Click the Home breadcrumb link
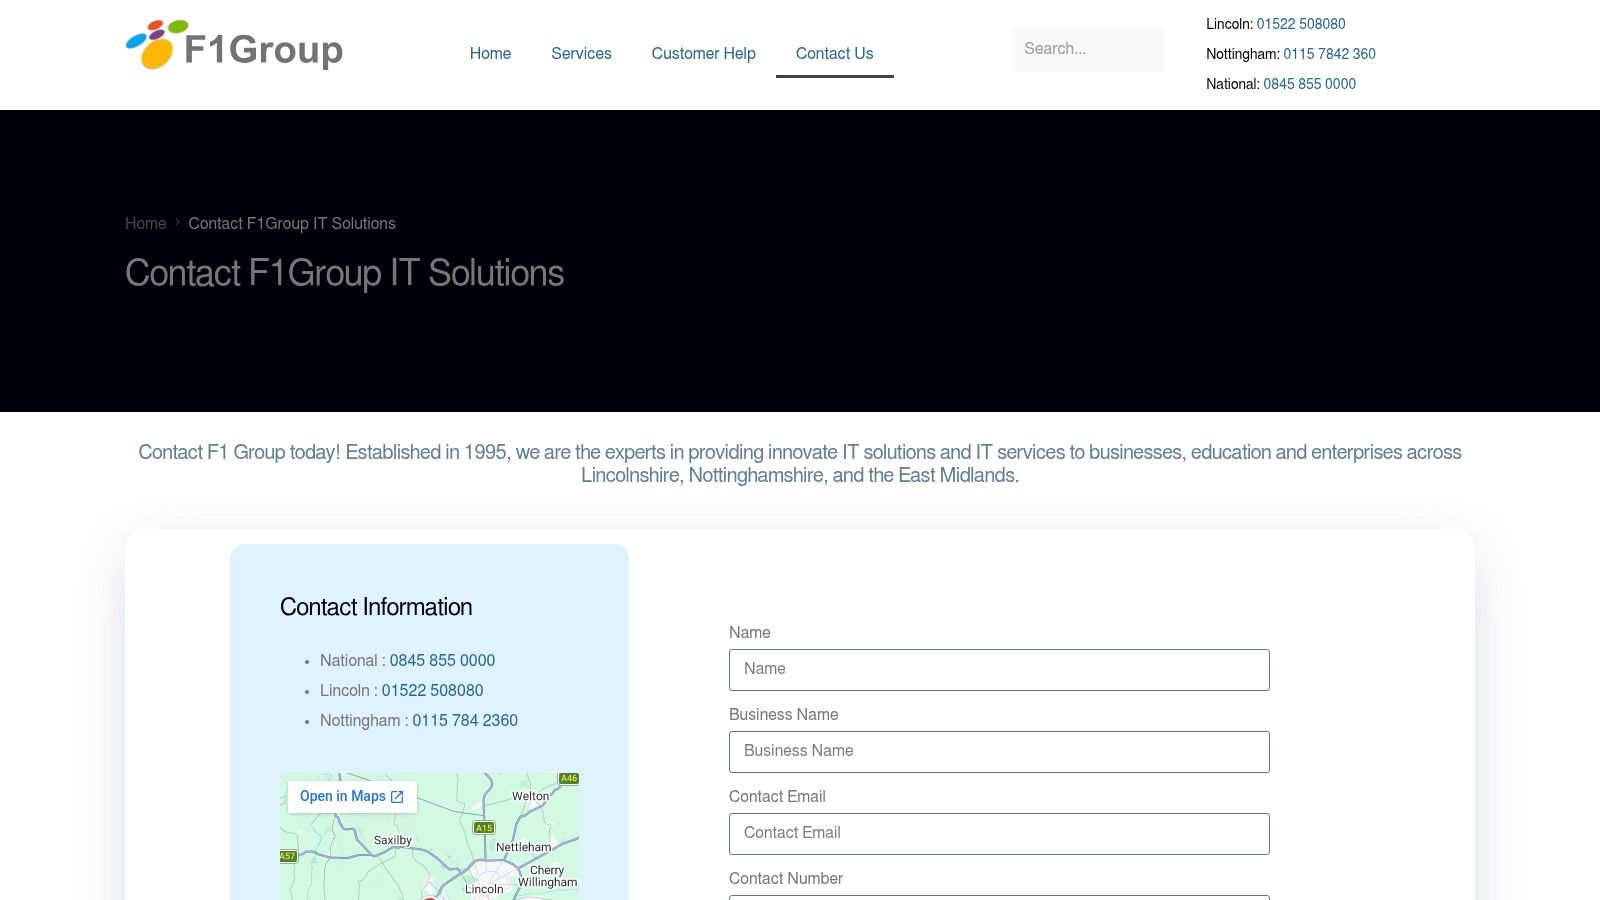The image size is (1600, 900). (145, 224)
